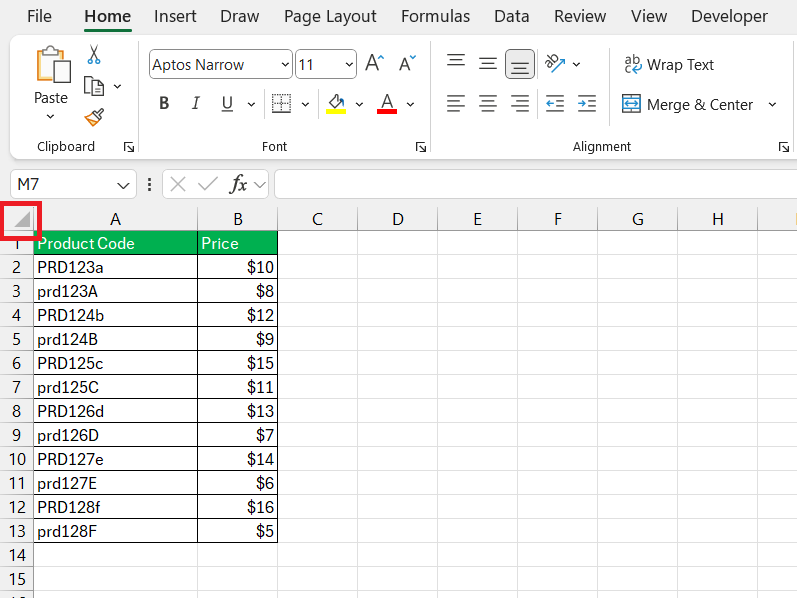The width and height of the screenshot is (797, 598).
Task: Click Decrease Indent icon
Action: pyautogui.click(x=555, y=104)
